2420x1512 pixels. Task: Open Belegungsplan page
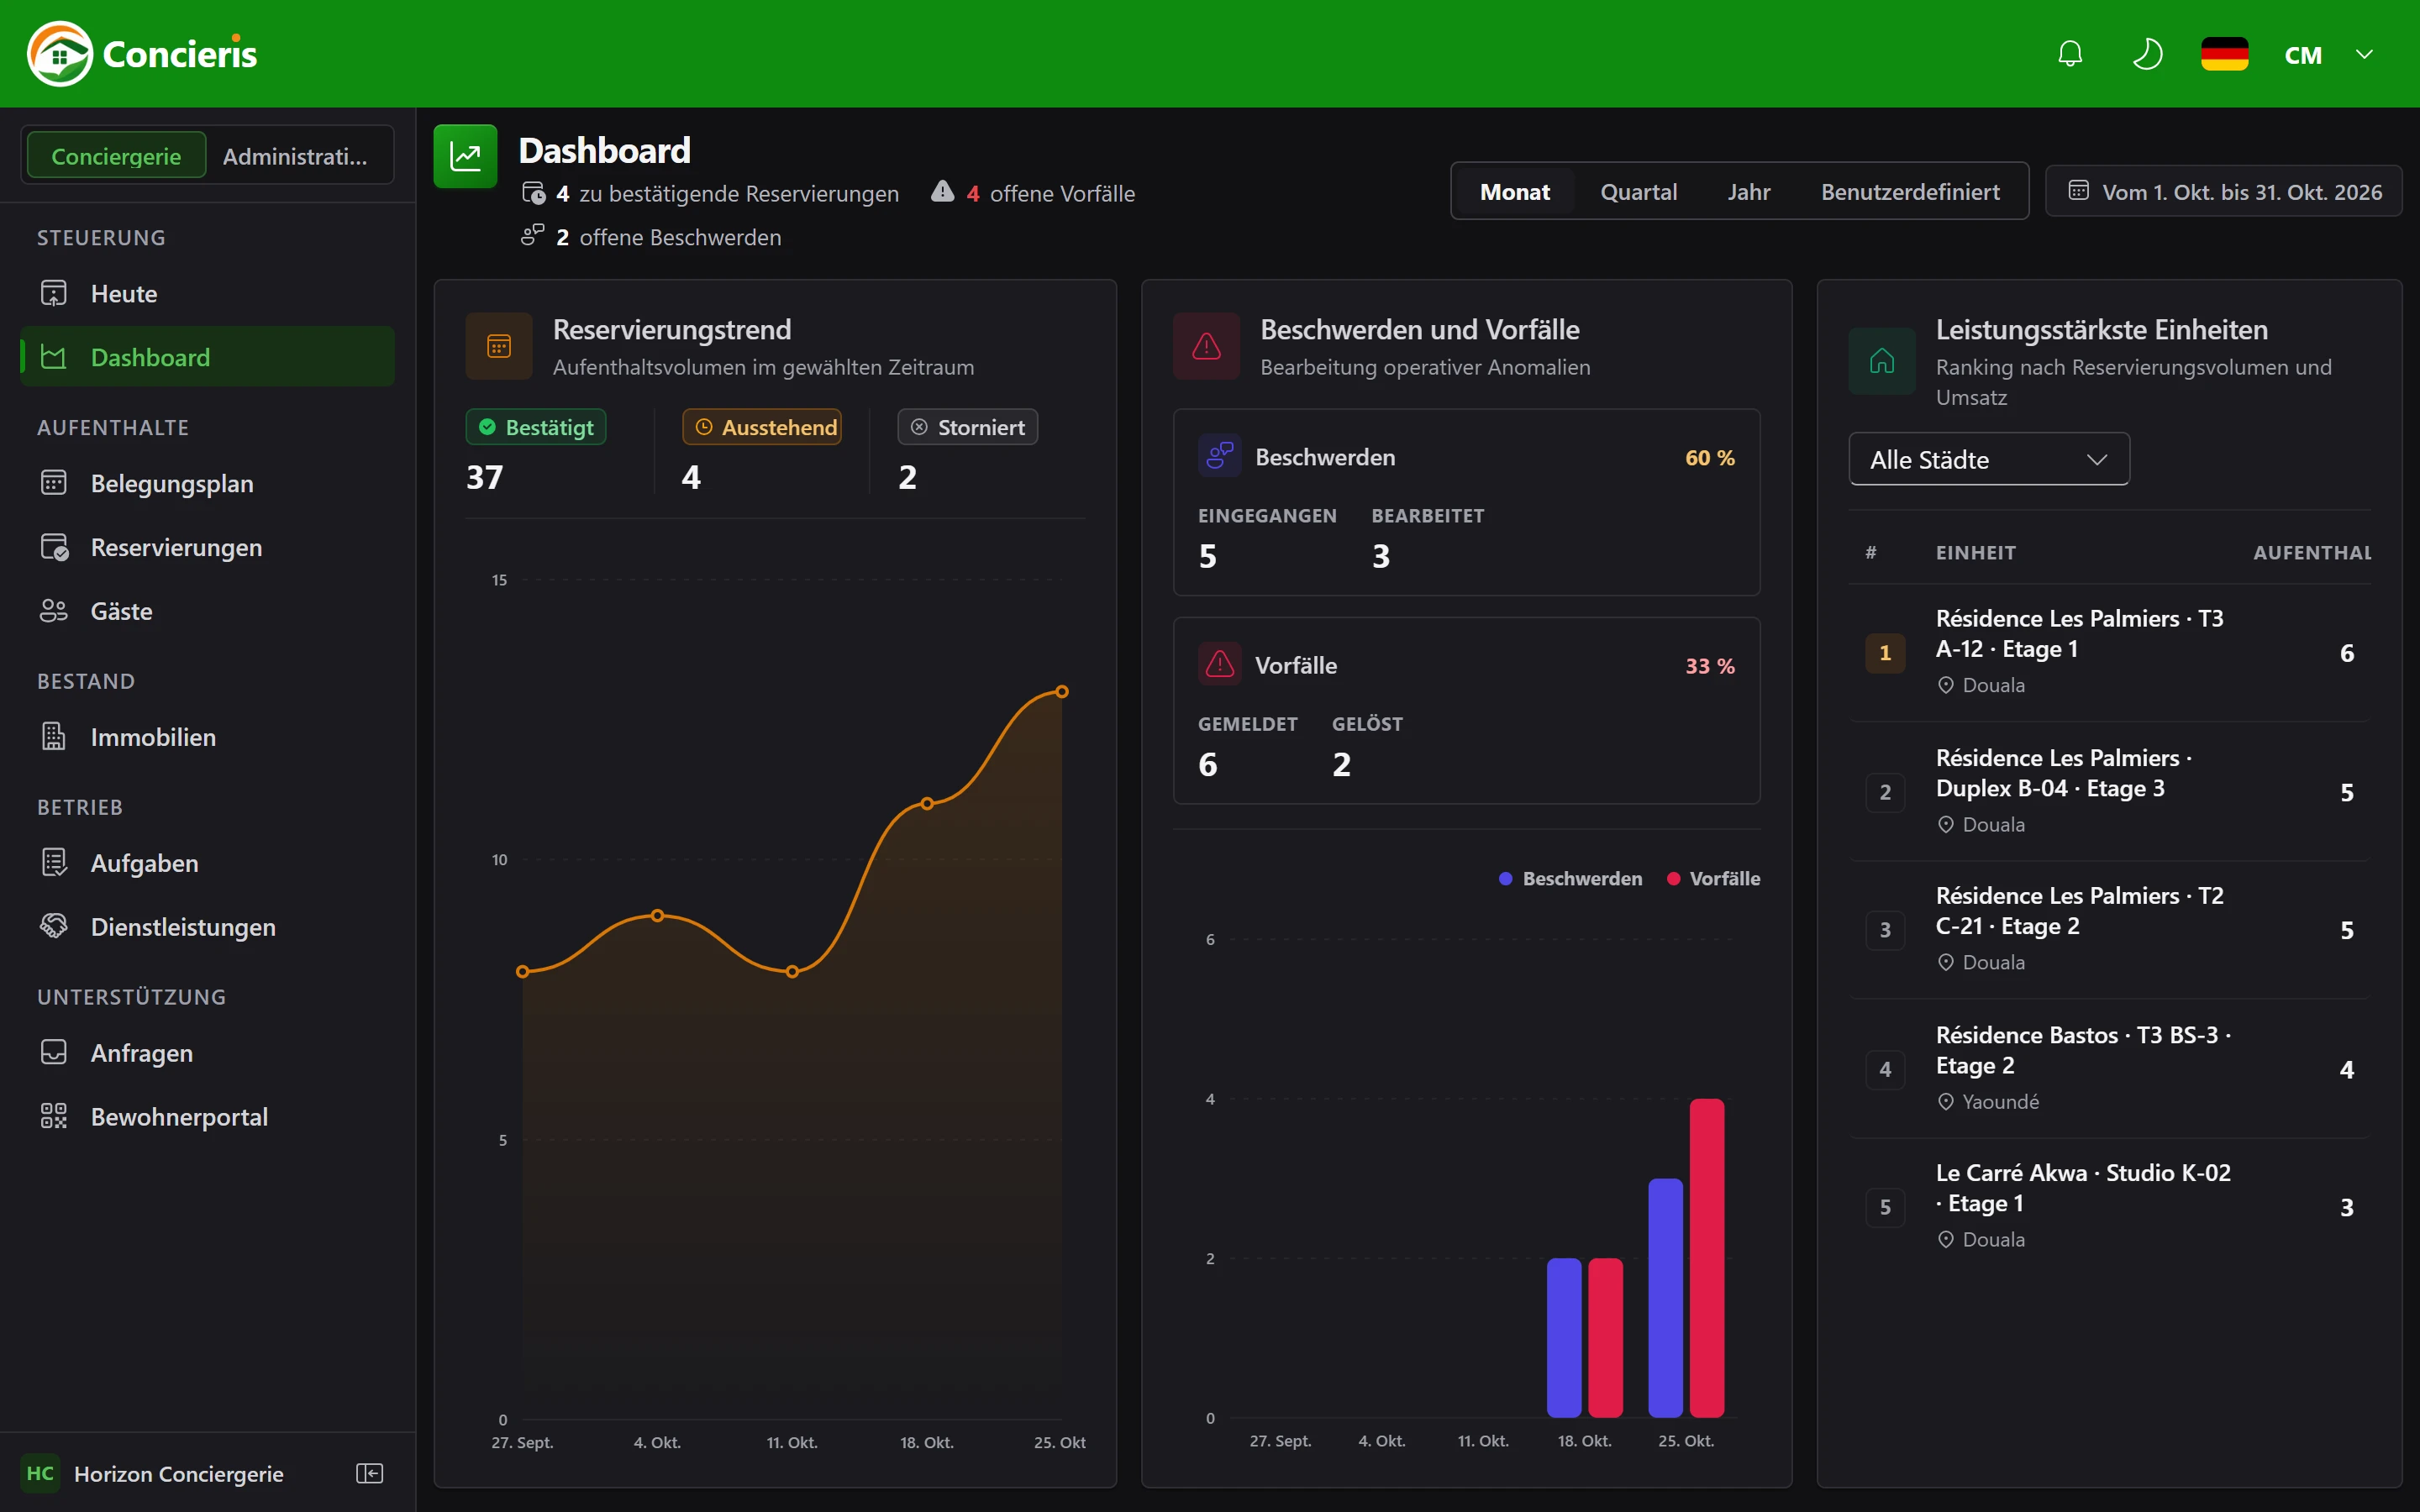click(207, 484)
